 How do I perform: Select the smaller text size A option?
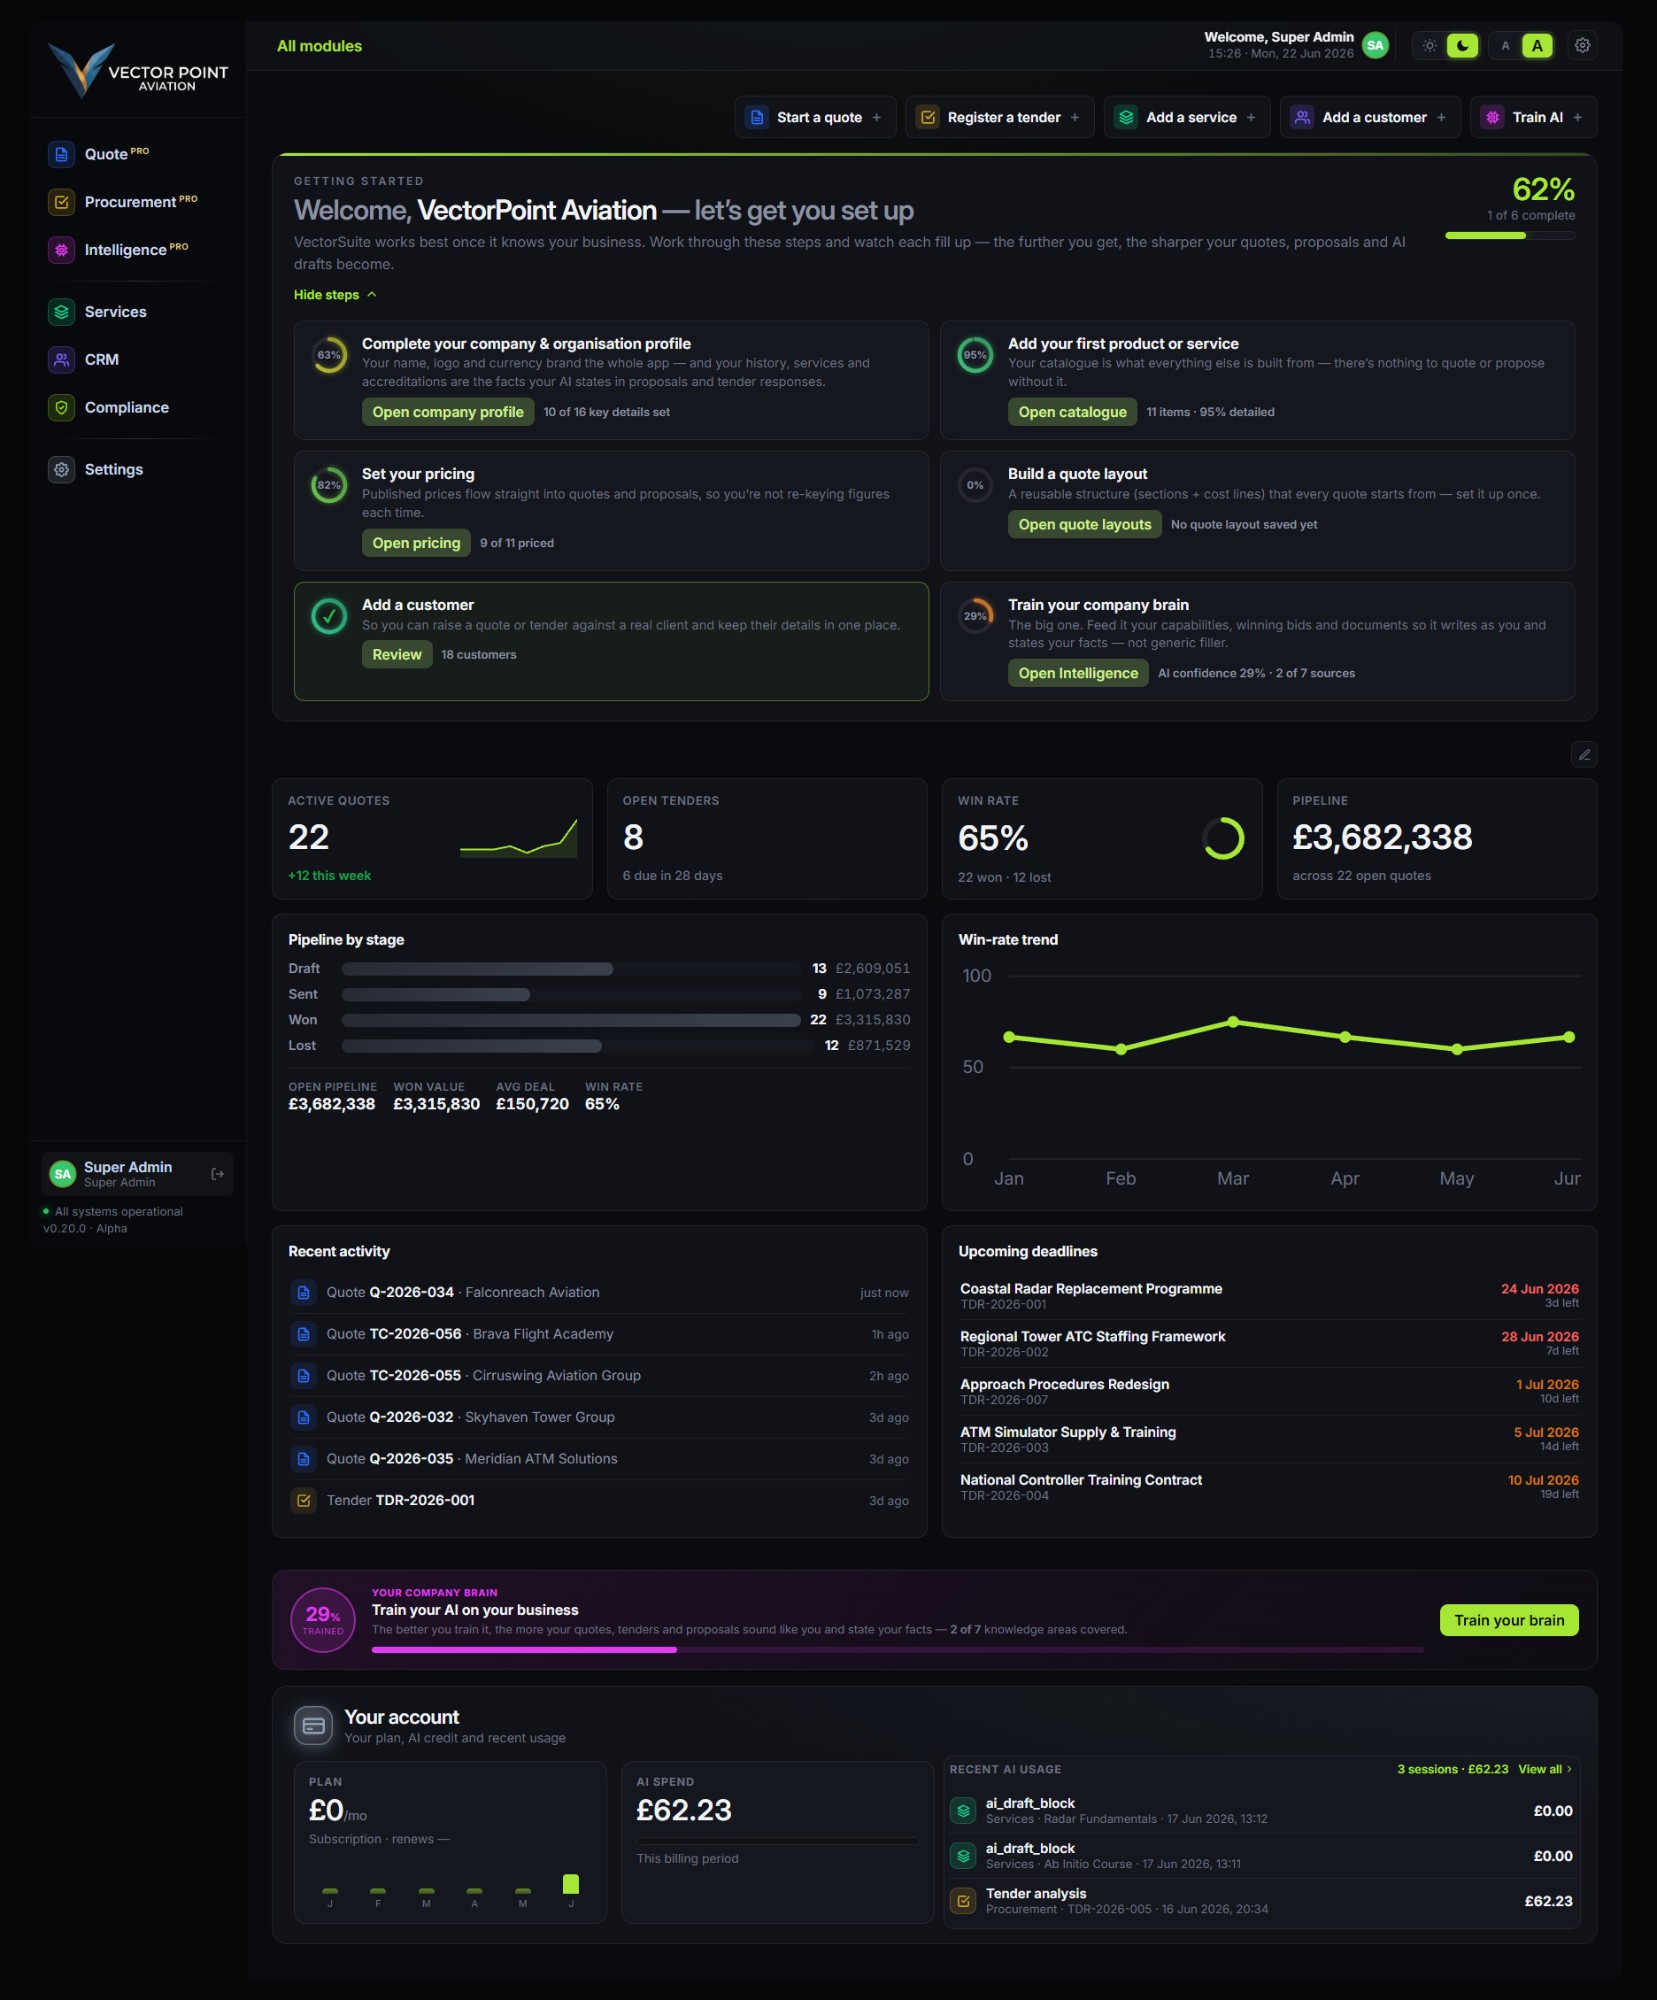[1505, 46]
